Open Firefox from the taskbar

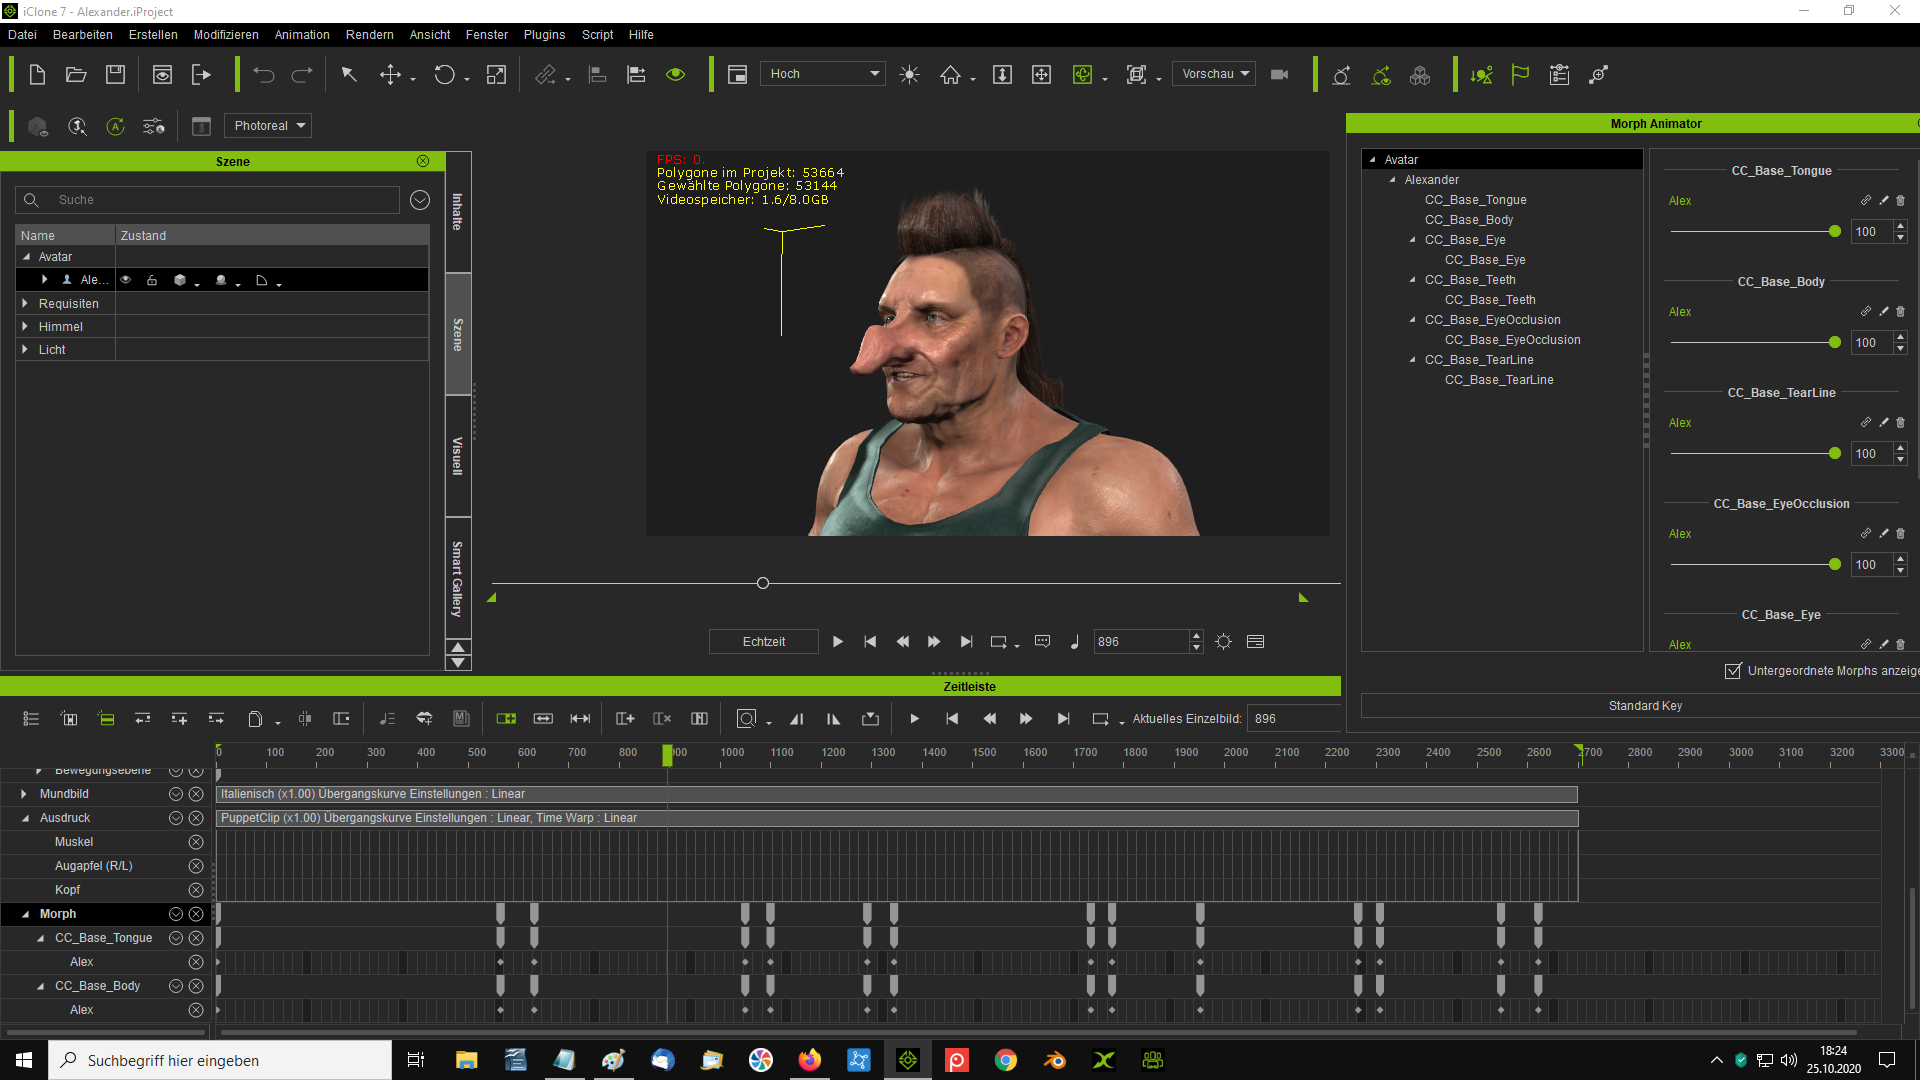(809, 1060)
